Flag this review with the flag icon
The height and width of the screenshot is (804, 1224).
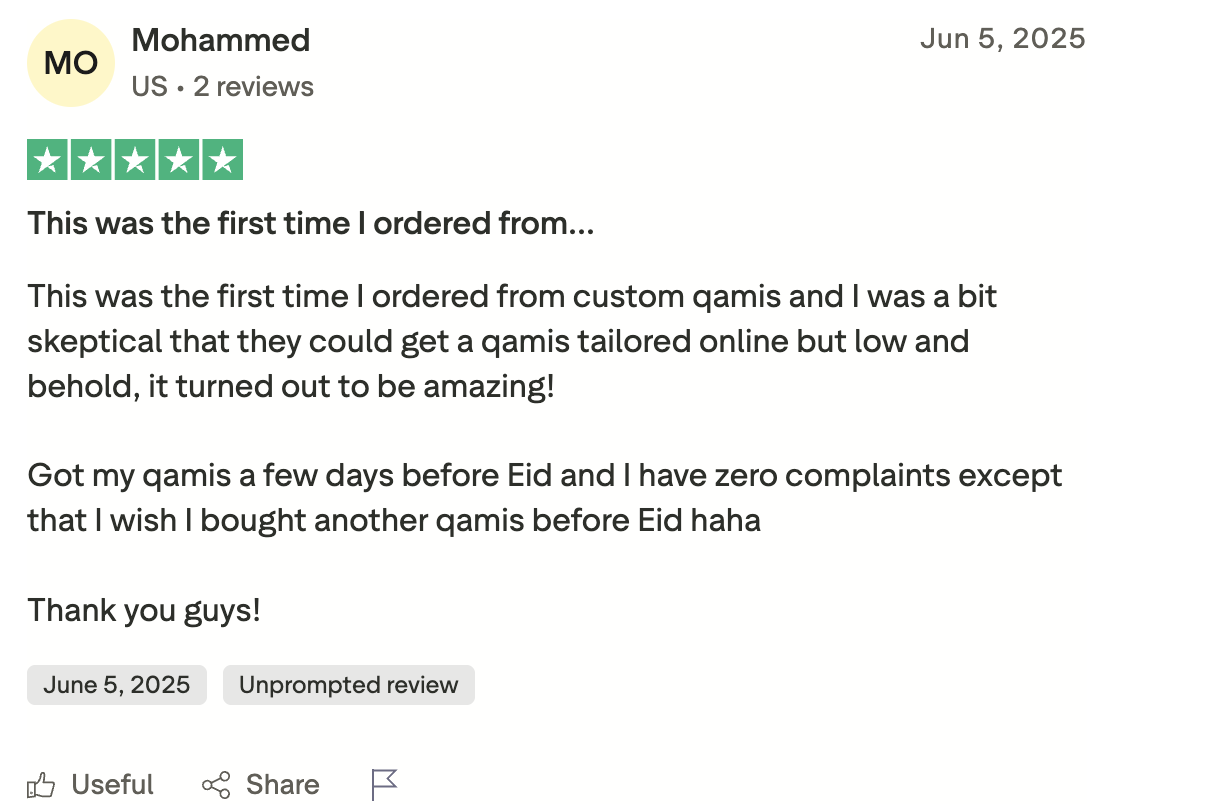(x=385, y=785)
